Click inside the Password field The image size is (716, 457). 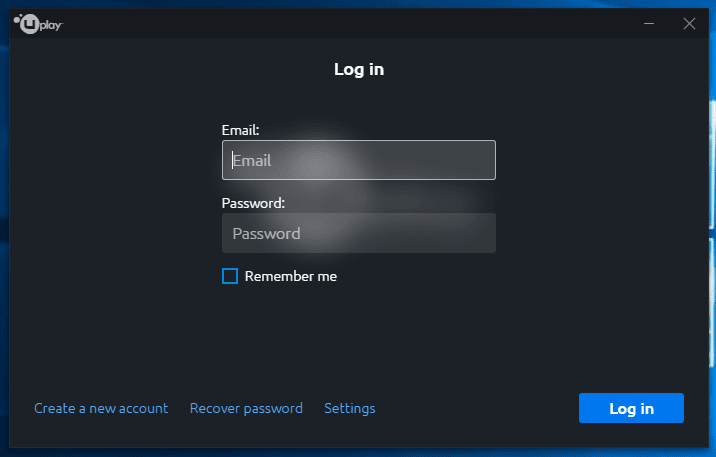pos(358,233)
